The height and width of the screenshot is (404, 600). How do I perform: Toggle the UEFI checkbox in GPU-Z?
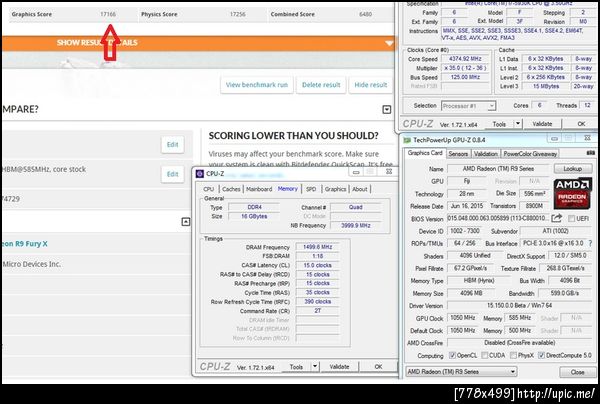point(572,218)
